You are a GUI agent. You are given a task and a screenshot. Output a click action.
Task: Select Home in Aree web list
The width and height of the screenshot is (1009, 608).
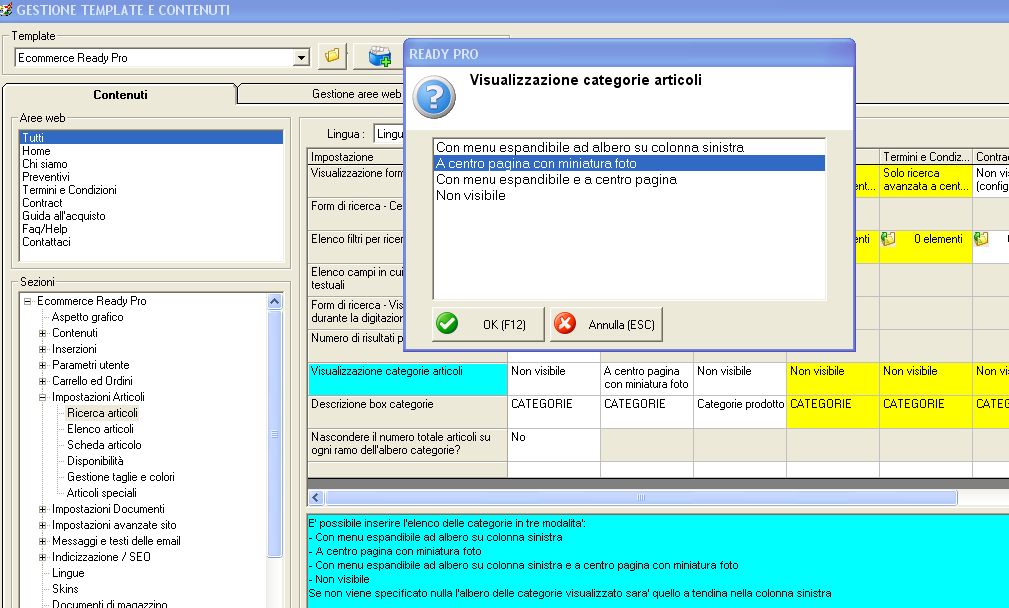[x=151, y=151]
